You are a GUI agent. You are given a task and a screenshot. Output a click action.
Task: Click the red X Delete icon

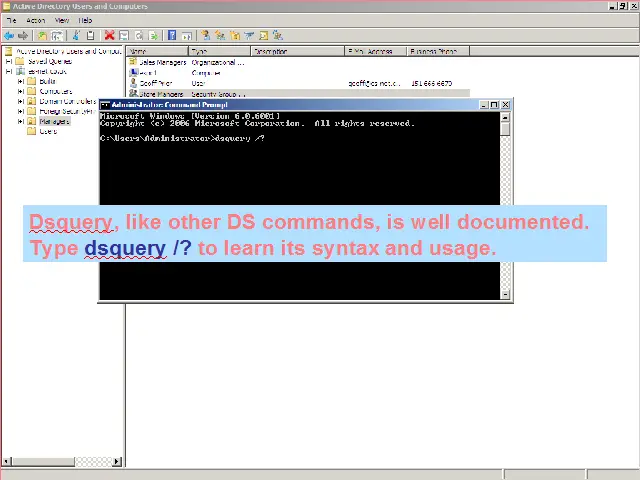coord(109,36)
